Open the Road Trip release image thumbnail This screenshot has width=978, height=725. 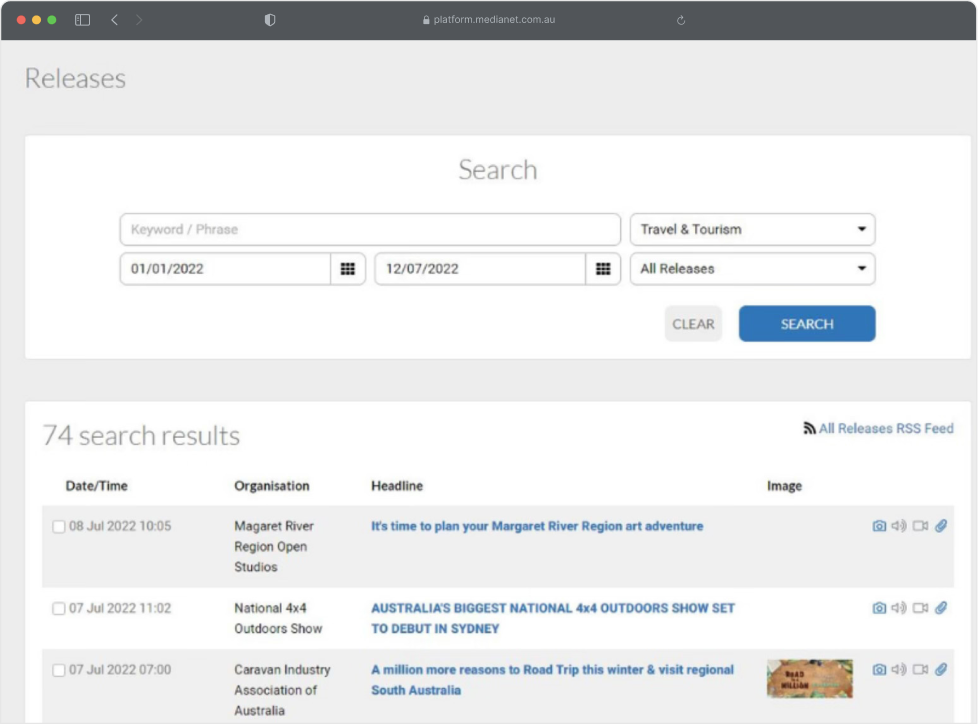809,678
